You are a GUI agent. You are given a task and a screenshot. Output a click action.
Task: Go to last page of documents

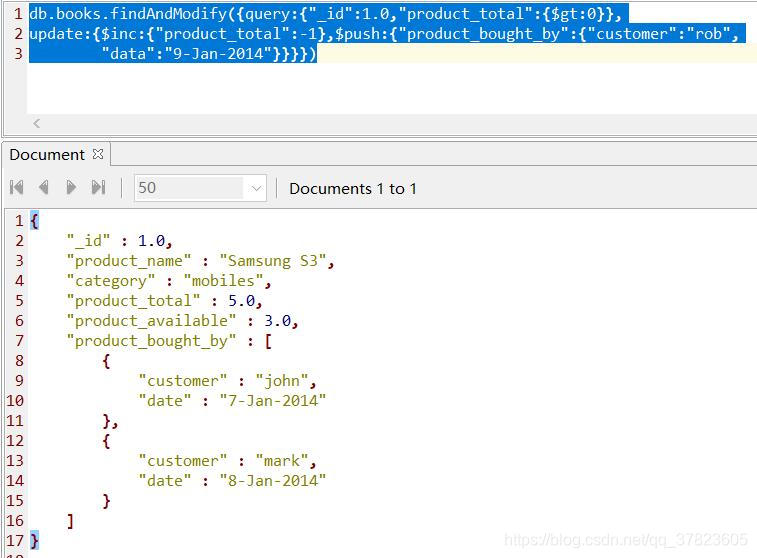coord(98,187)
